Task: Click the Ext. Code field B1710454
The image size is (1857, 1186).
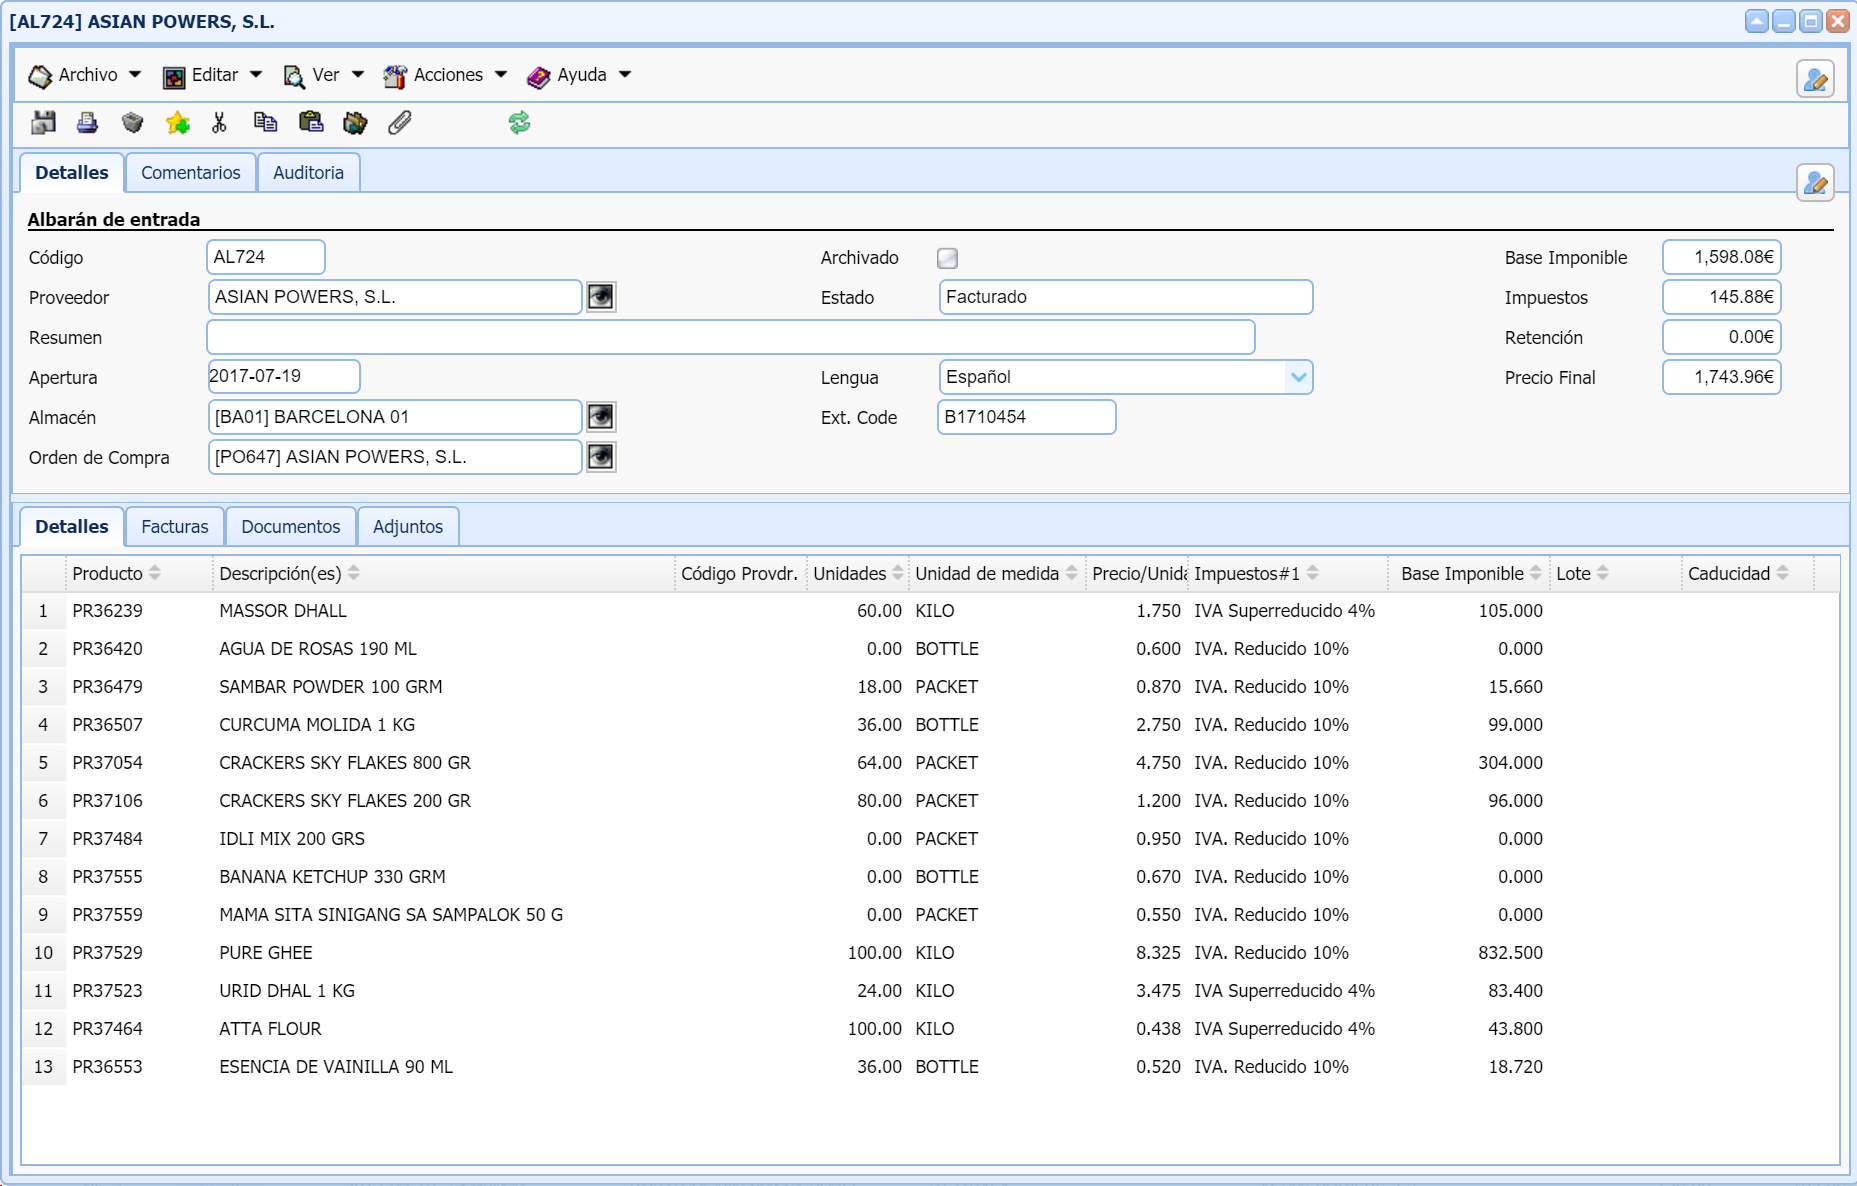Action: pyautogui.click(x=1027, y=417)
